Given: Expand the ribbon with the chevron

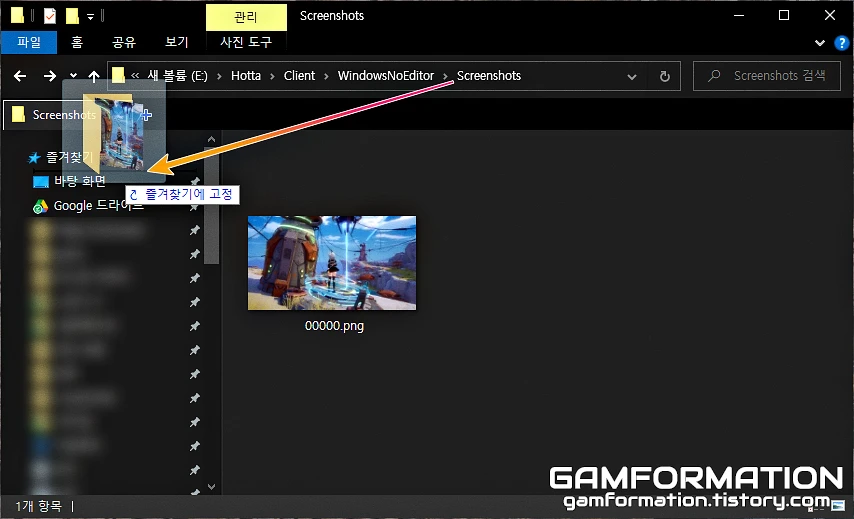Looking at the screenshot, I should click(820, 42).
